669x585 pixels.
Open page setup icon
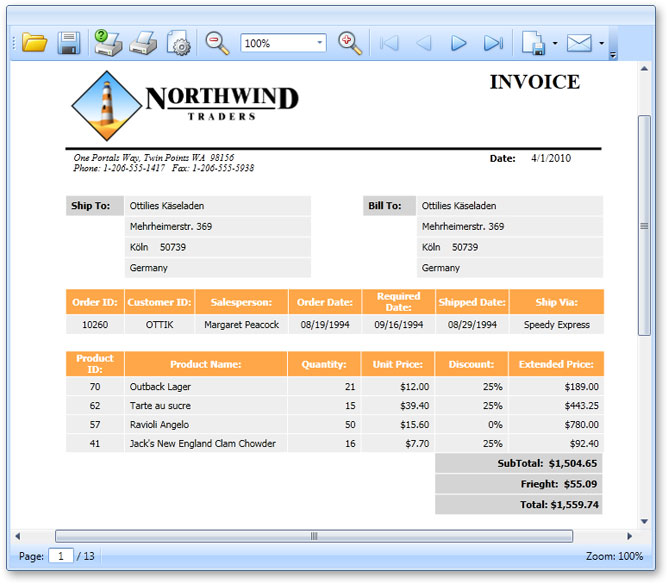tap(178, 43)
